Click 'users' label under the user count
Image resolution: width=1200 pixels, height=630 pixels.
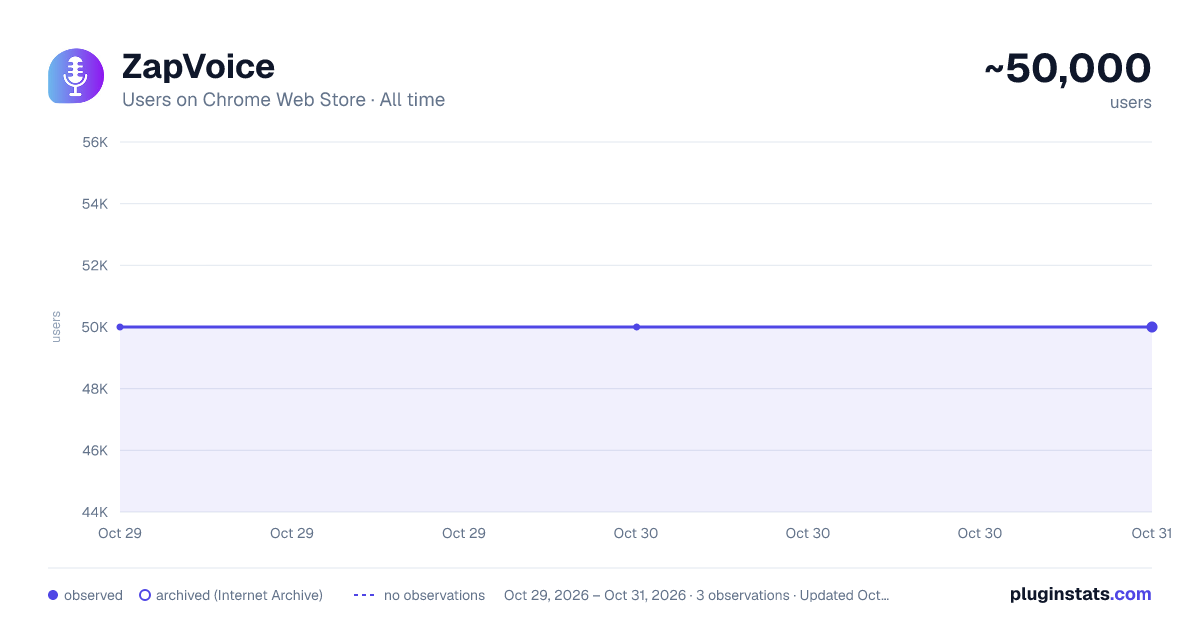[1131, 102]
